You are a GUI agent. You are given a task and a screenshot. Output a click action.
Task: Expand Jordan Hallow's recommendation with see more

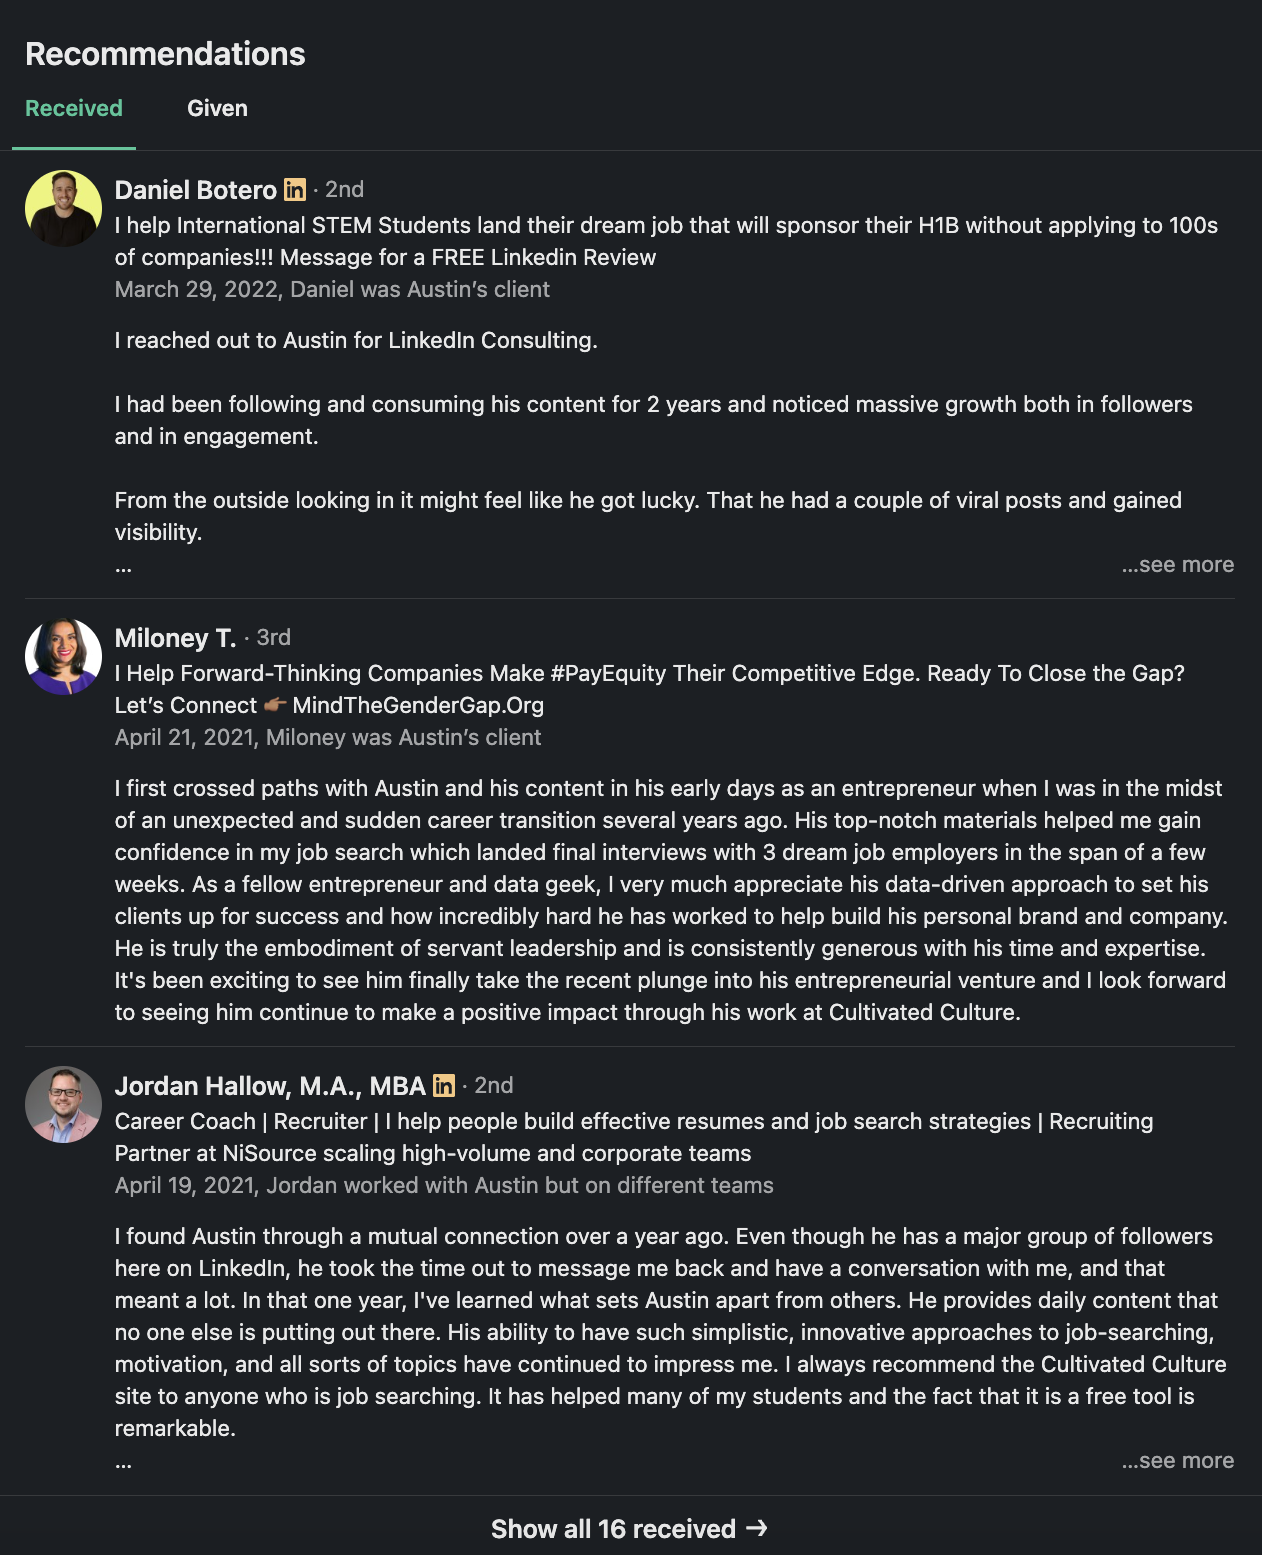click(1178, 1461)
